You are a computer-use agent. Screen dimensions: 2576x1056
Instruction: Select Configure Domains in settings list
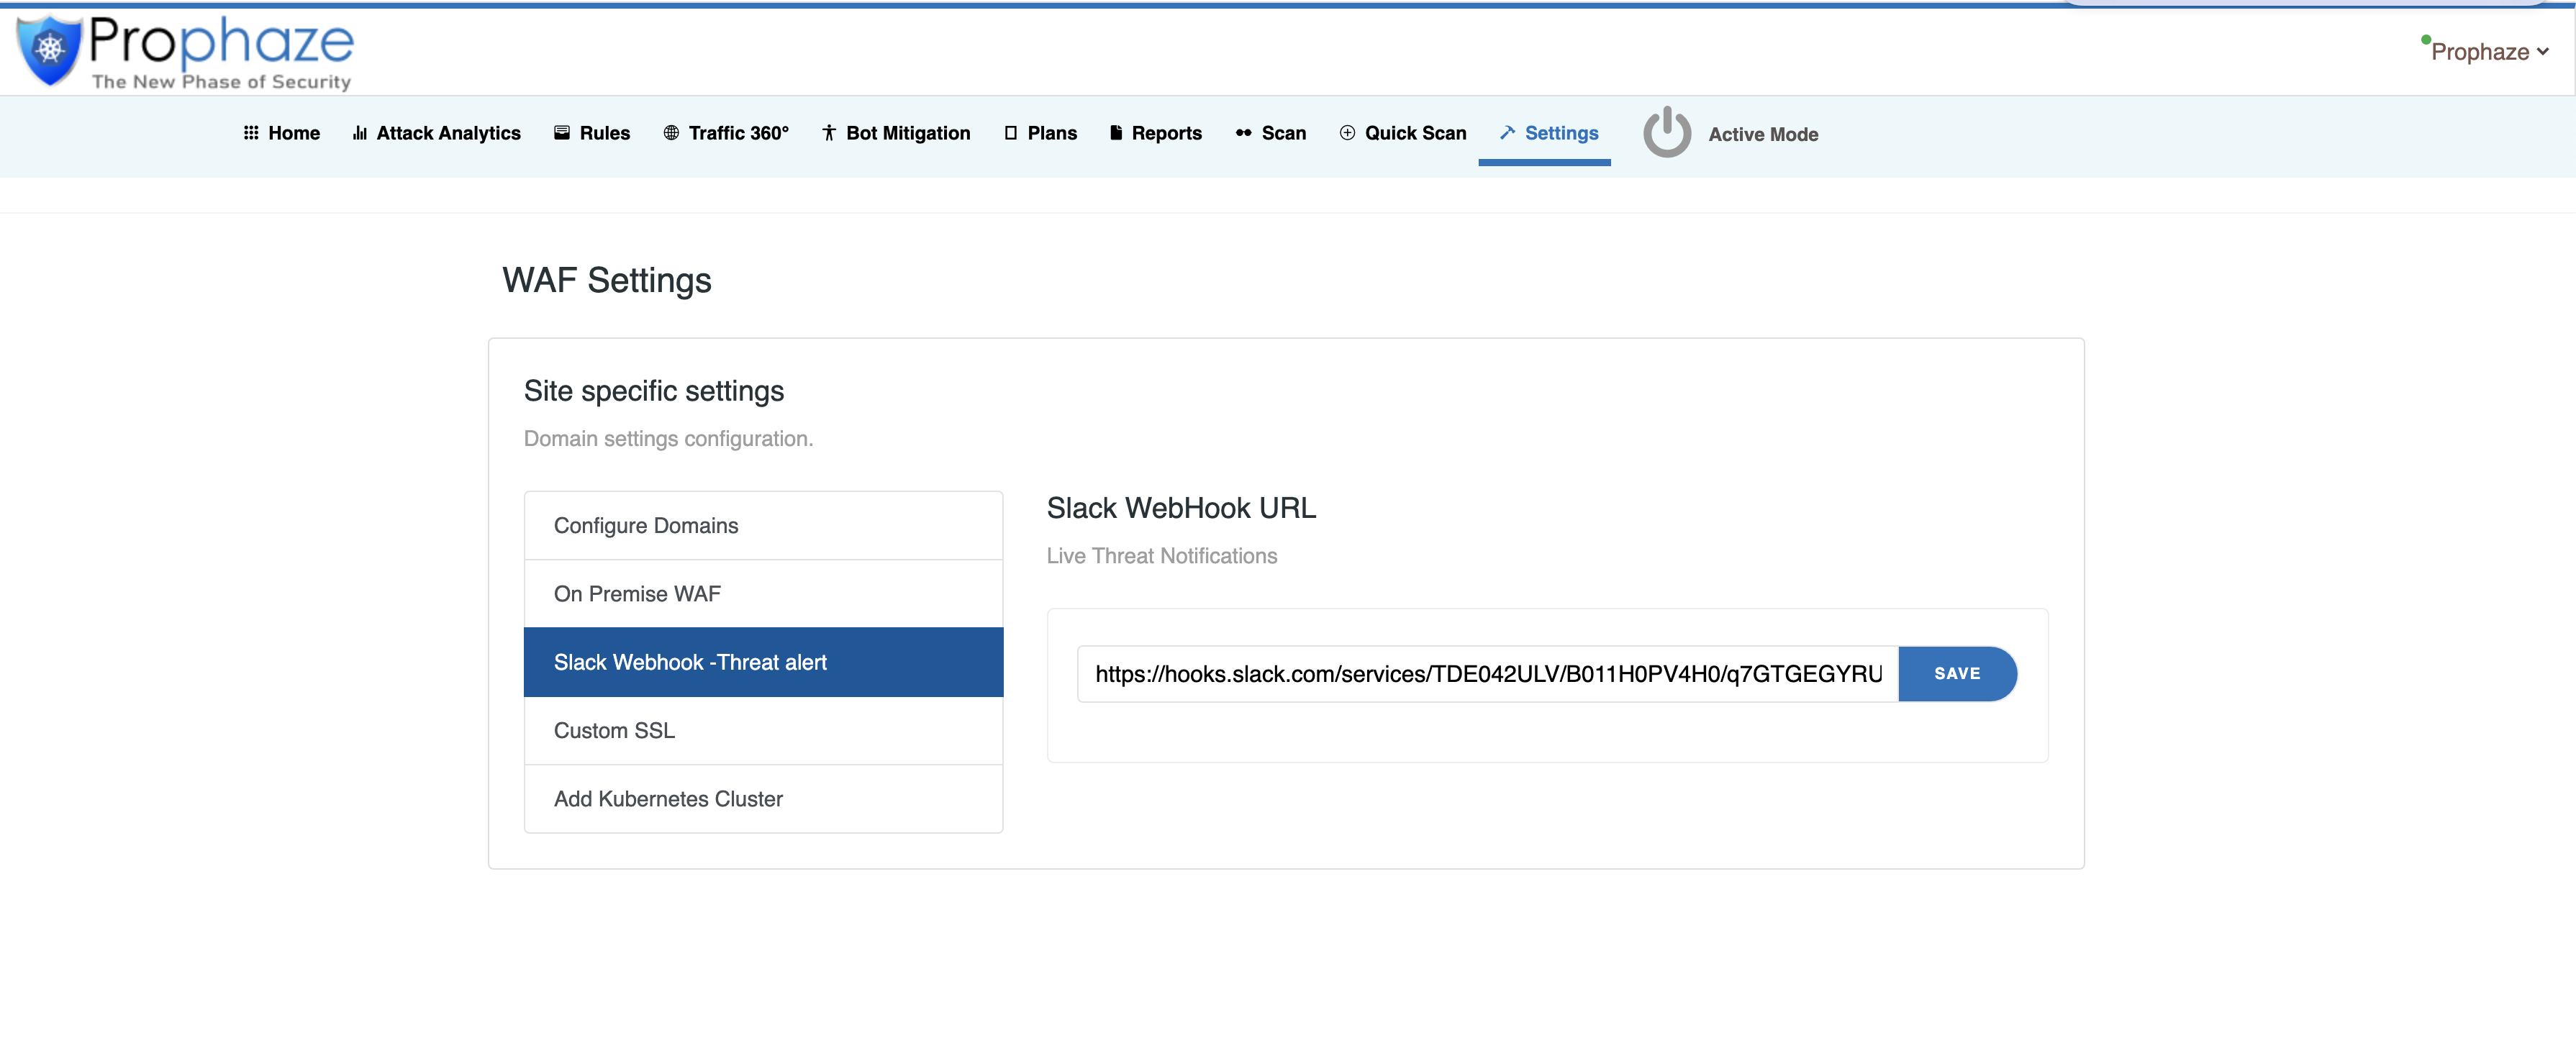click(x=763, y=525)
